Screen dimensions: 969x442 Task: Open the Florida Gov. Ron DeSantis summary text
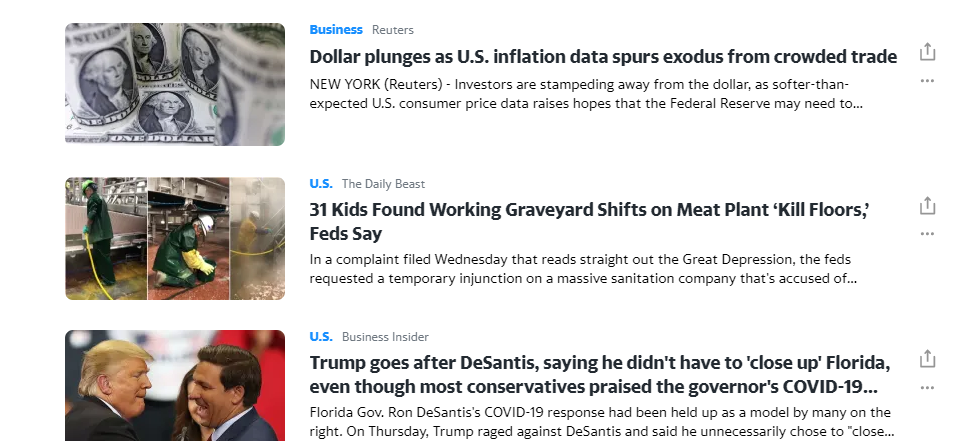602,422
